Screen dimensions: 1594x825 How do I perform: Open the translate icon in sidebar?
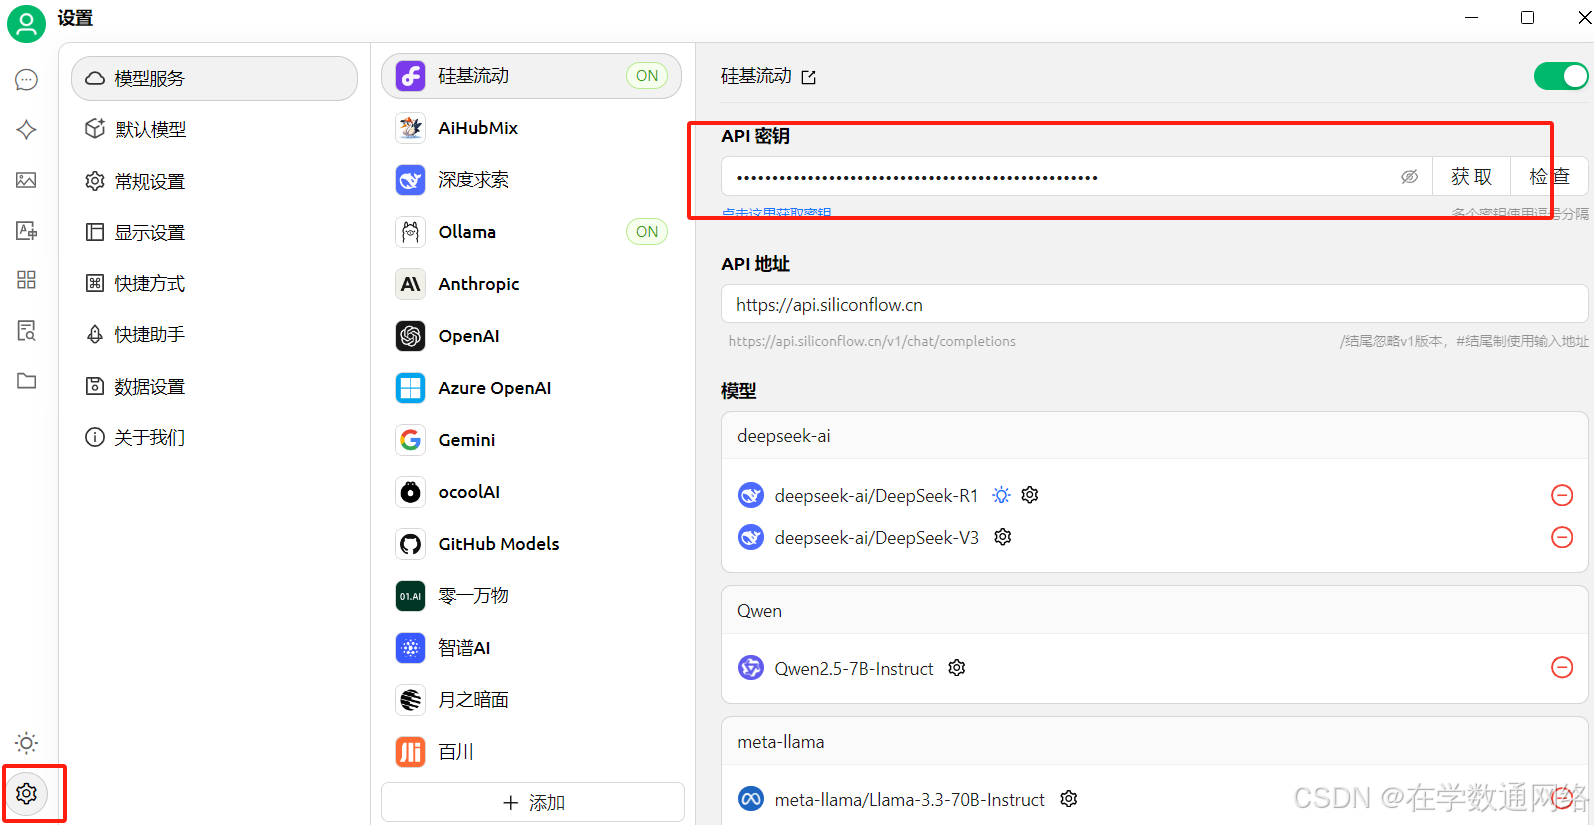pos(27,230)
